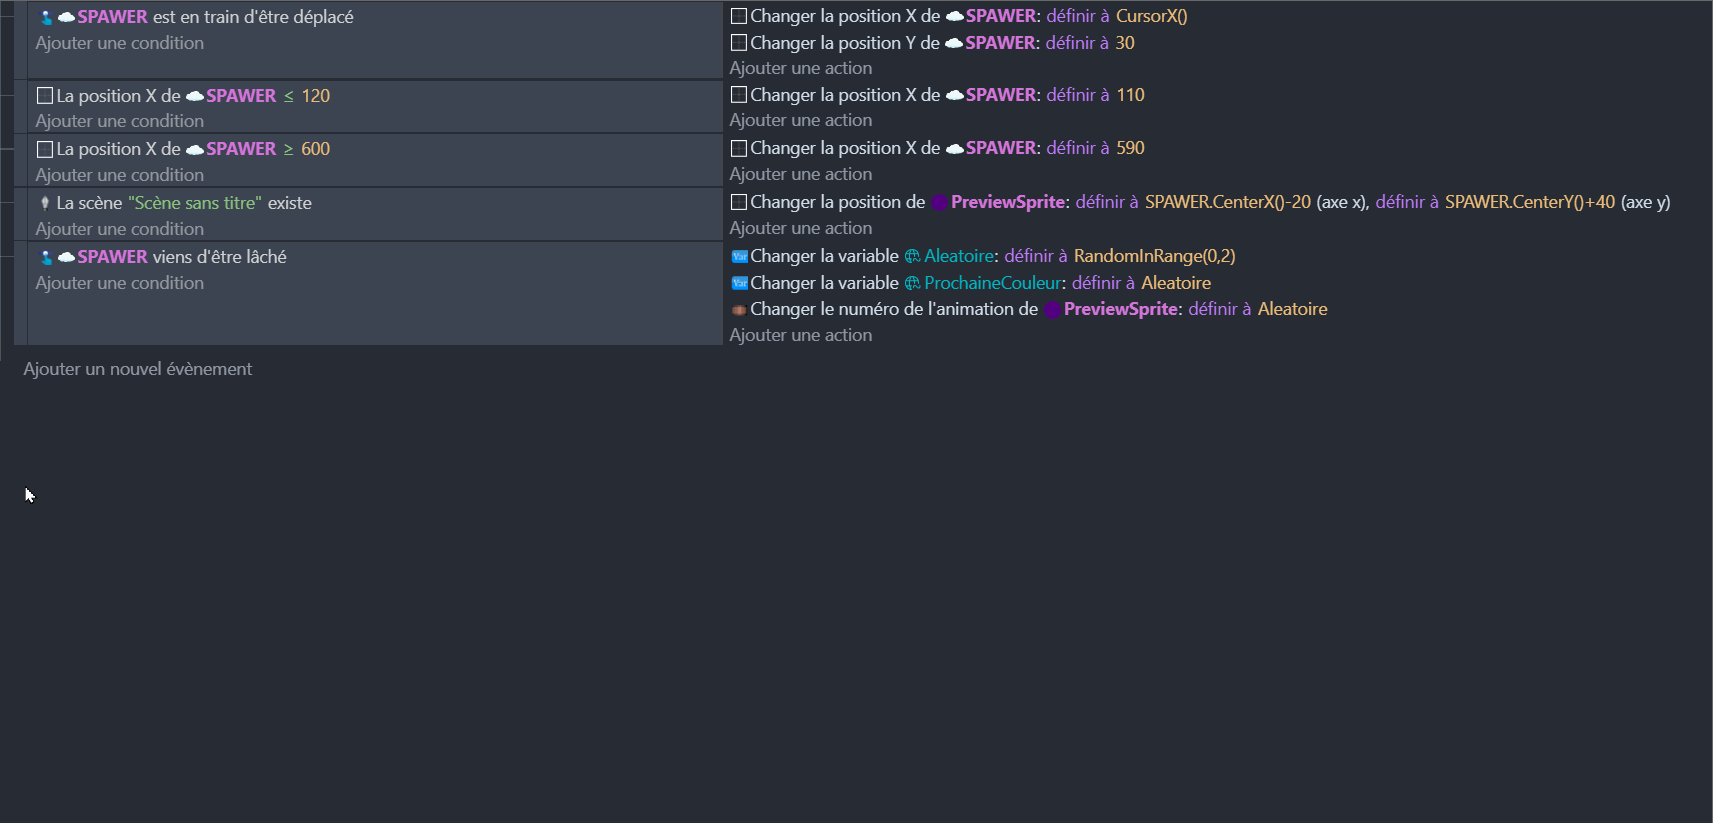Click the Var icon of the ProchaineCouleur action
The image size is (1713, 823).
739,283
